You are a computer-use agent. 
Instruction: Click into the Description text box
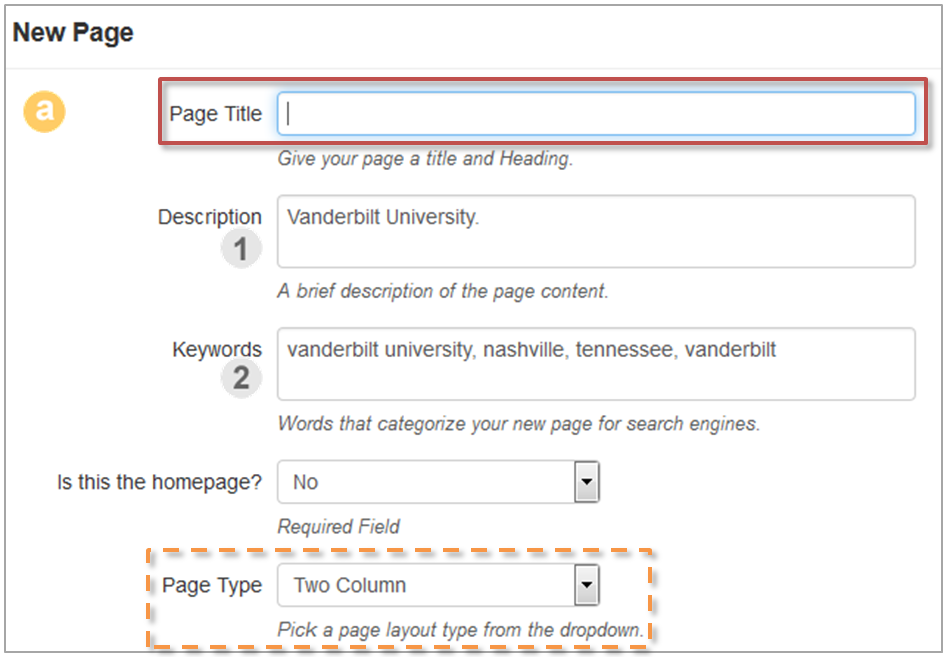click(596, 232)
